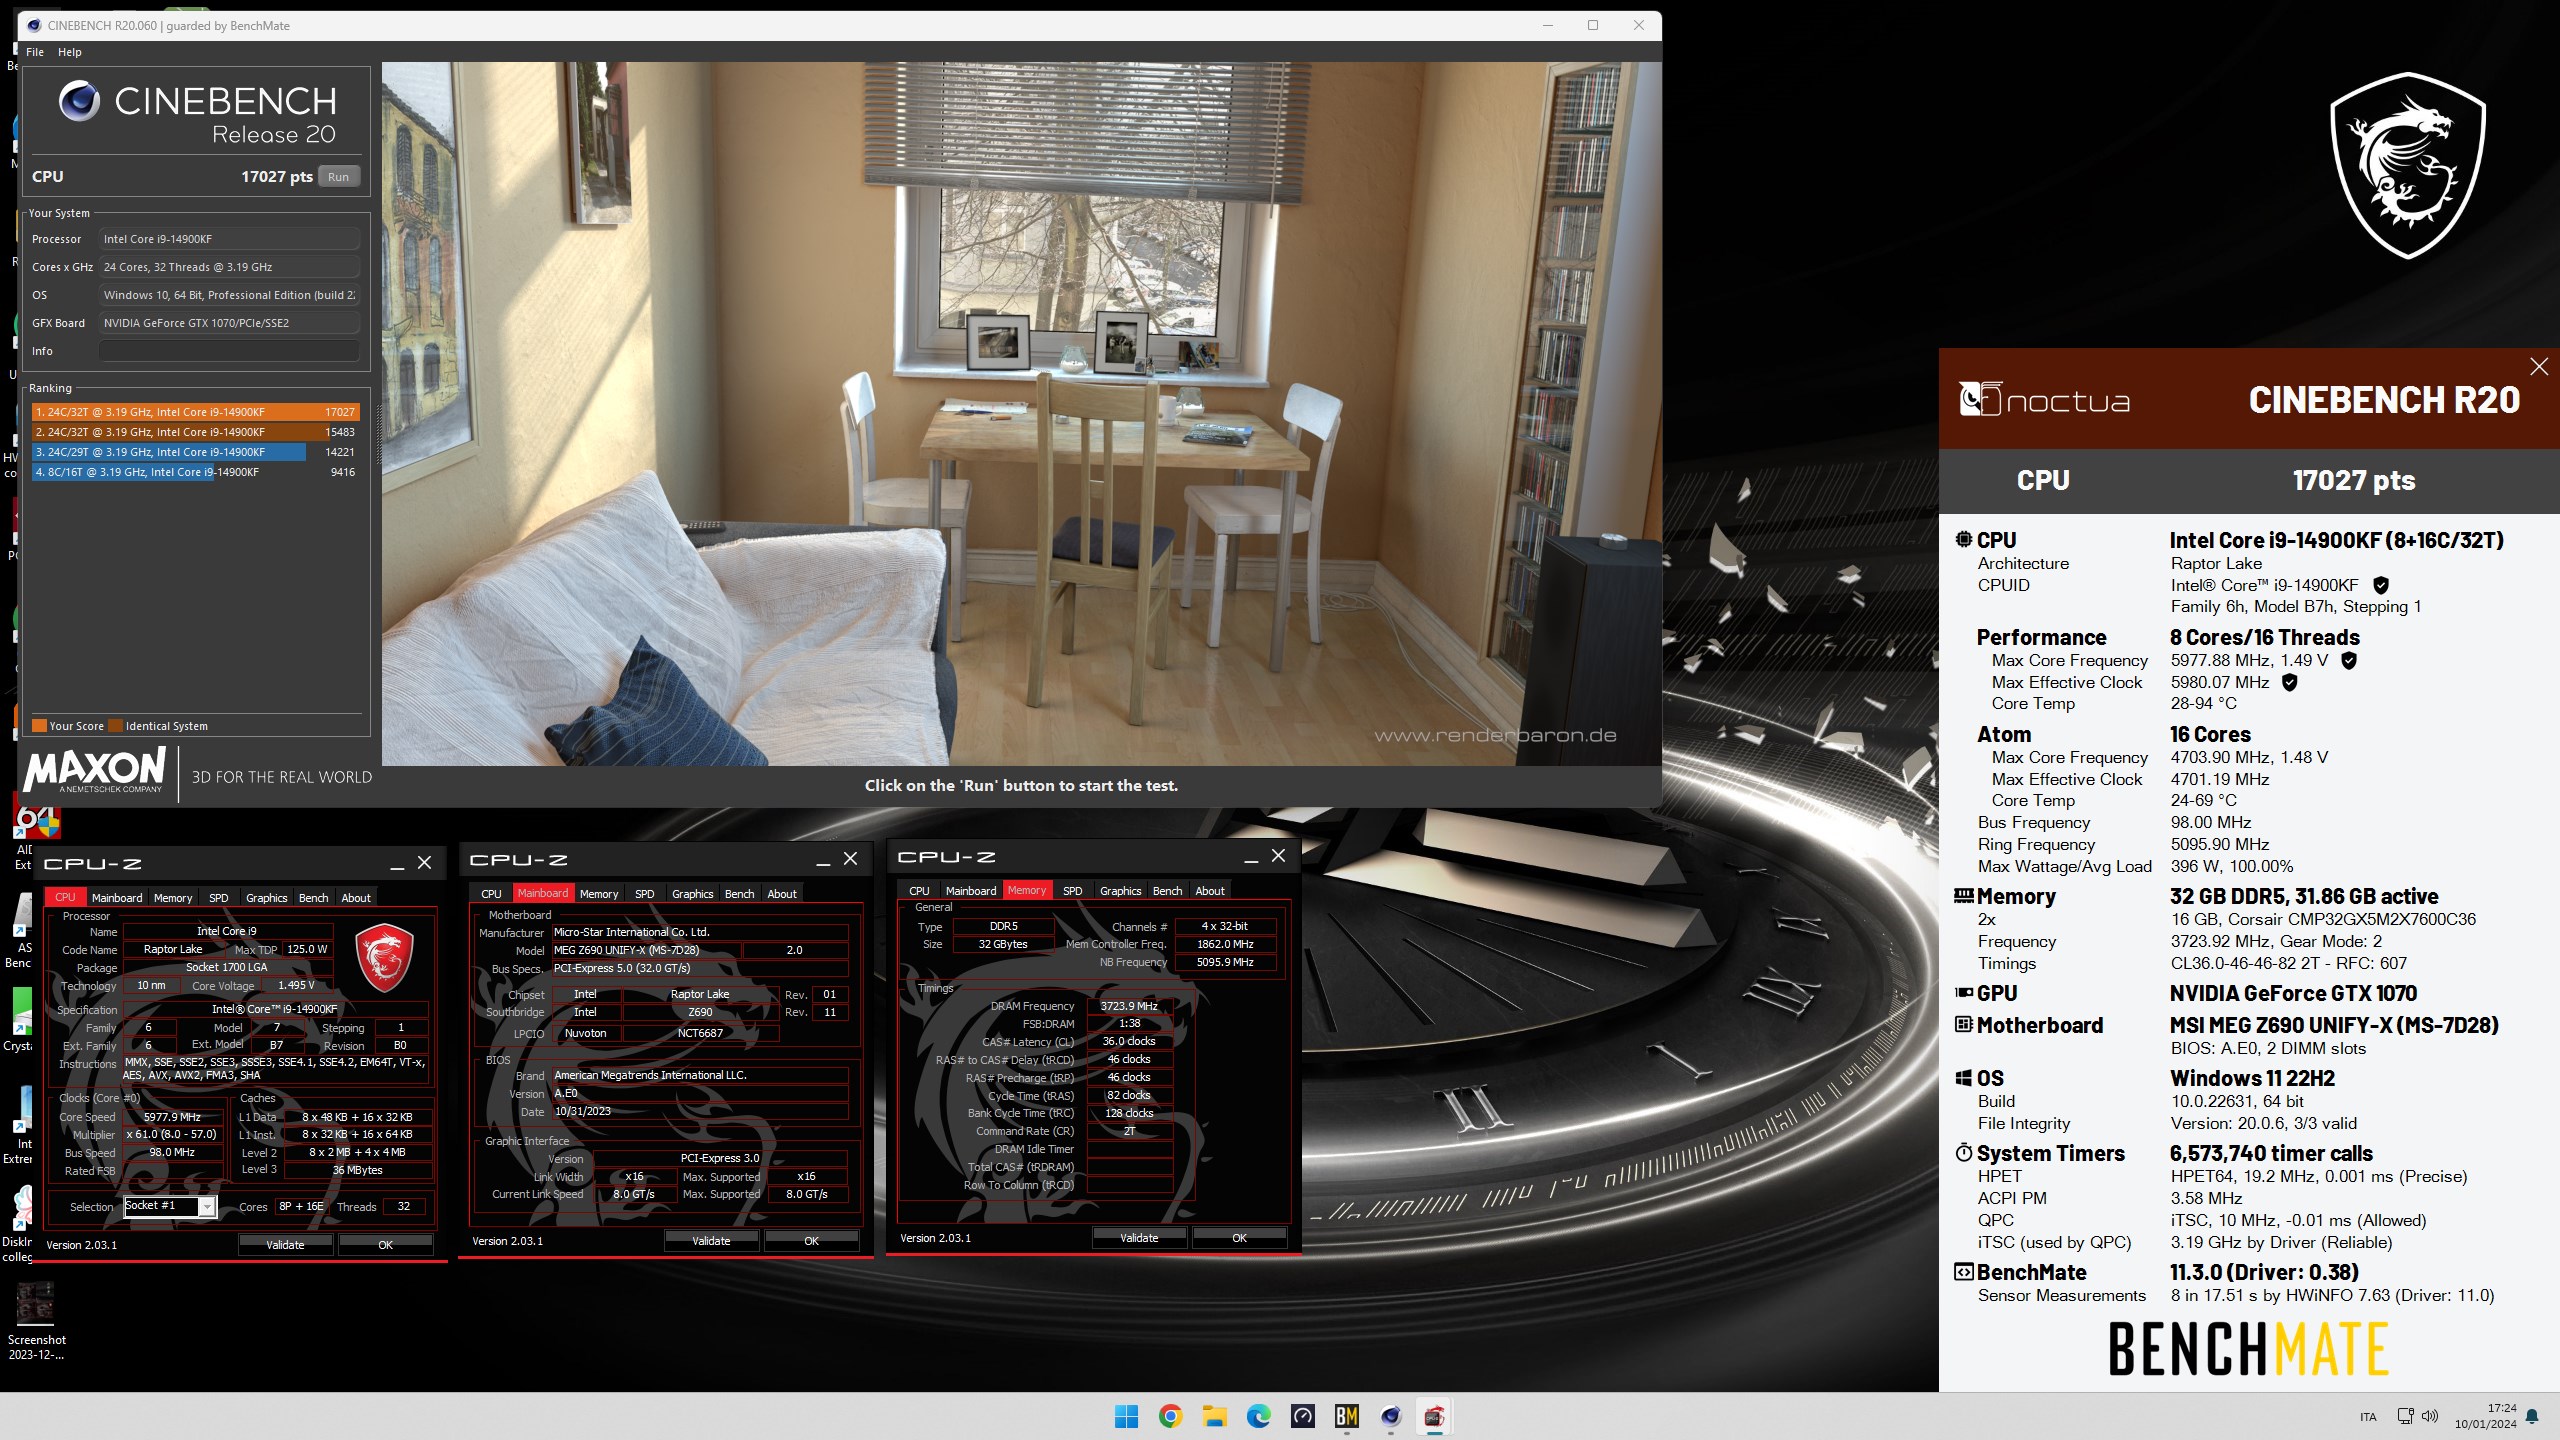
Task: Open Microsoft Edge from the taskbar
Action: point(1259,1416)
